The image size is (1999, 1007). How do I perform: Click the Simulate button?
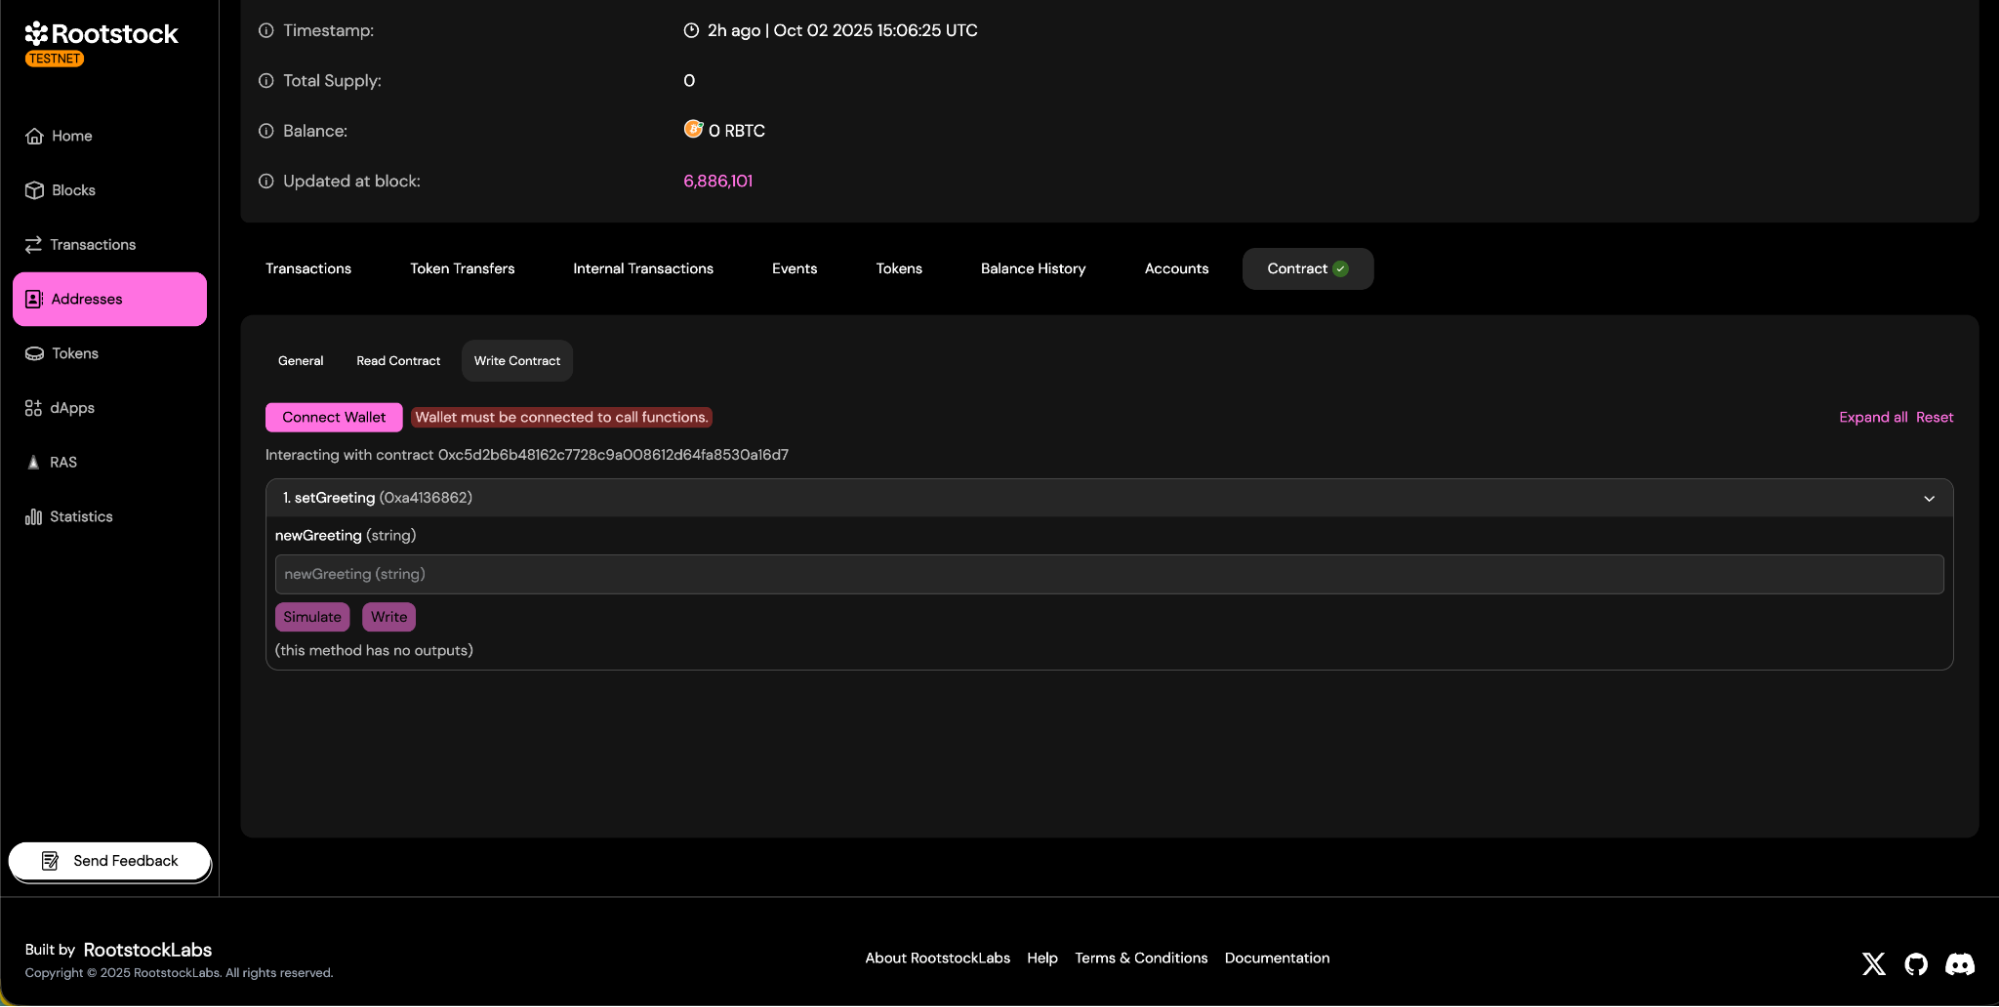[x=312, y=617]
